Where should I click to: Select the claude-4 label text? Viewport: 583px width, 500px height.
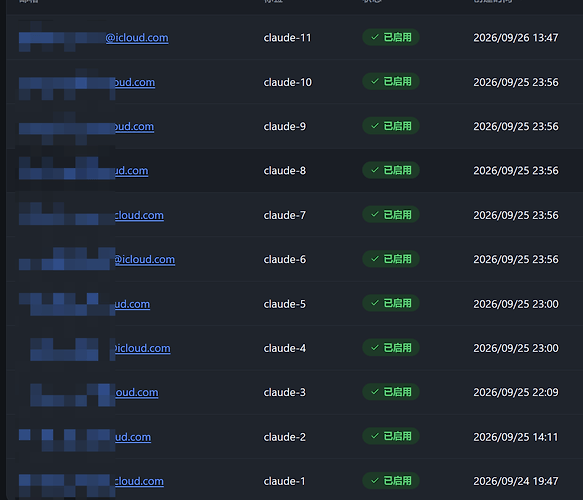285,348
